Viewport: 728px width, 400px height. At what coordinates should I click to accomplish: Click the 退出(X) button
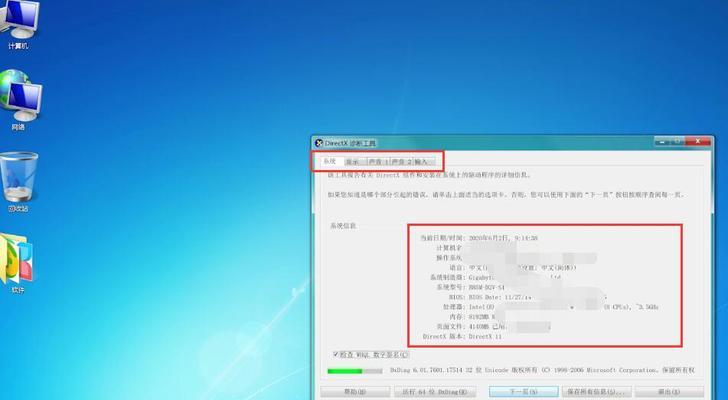point(669,392)
